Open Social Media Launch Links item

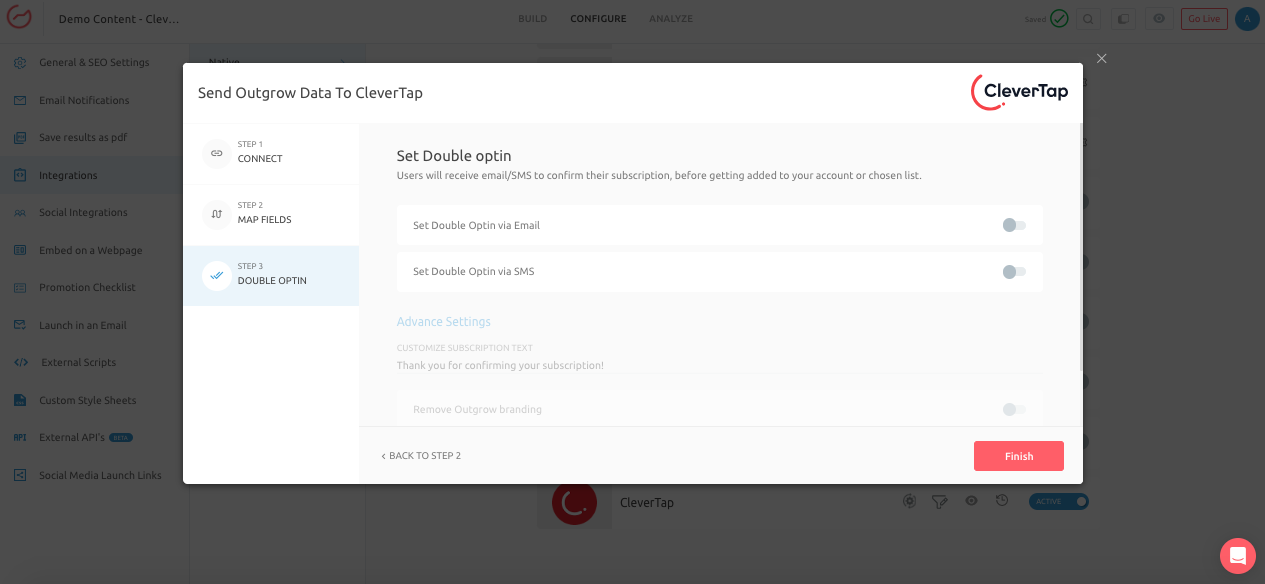[x=100, y=475]
